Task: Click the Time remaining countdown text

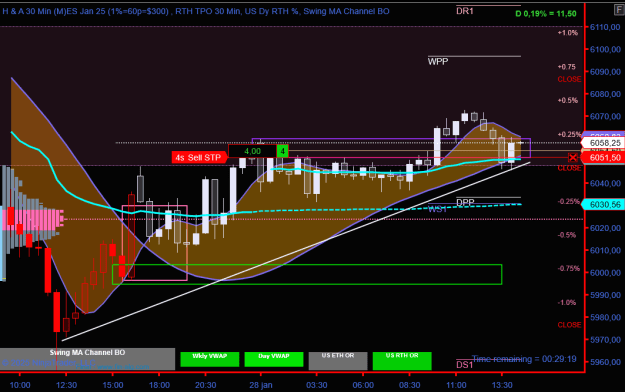Action: point(524,359)
